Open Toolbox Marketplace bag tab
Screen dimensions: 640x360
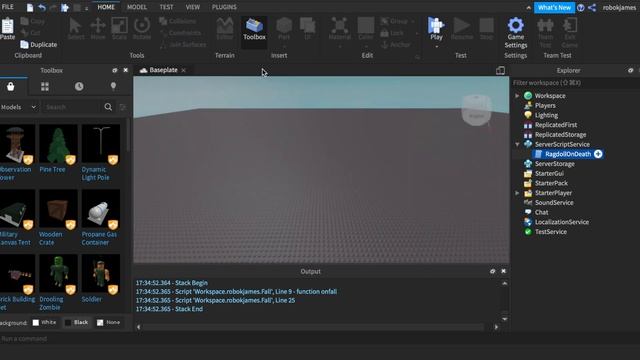point(11,87)
